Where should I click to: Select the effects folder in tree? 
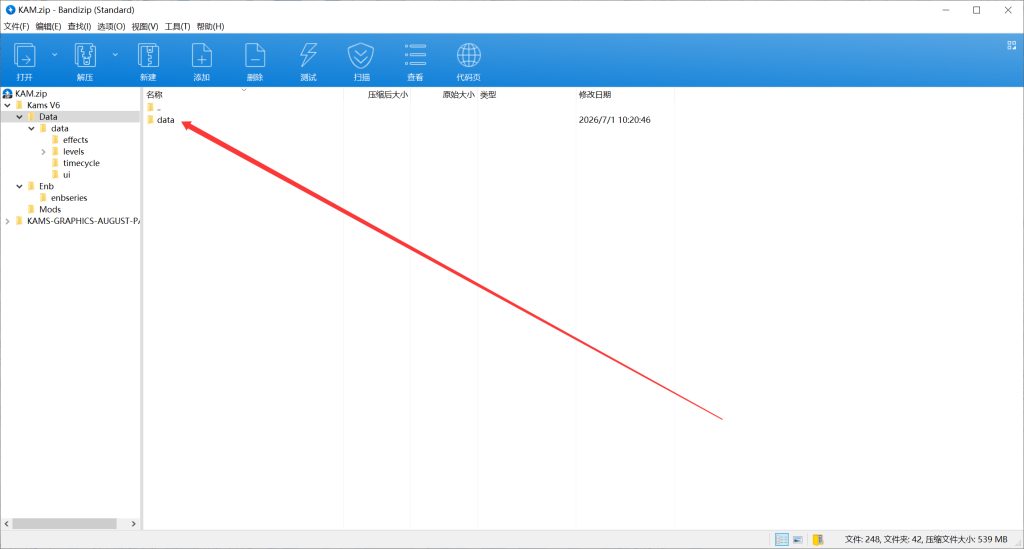tap(75, 140)
